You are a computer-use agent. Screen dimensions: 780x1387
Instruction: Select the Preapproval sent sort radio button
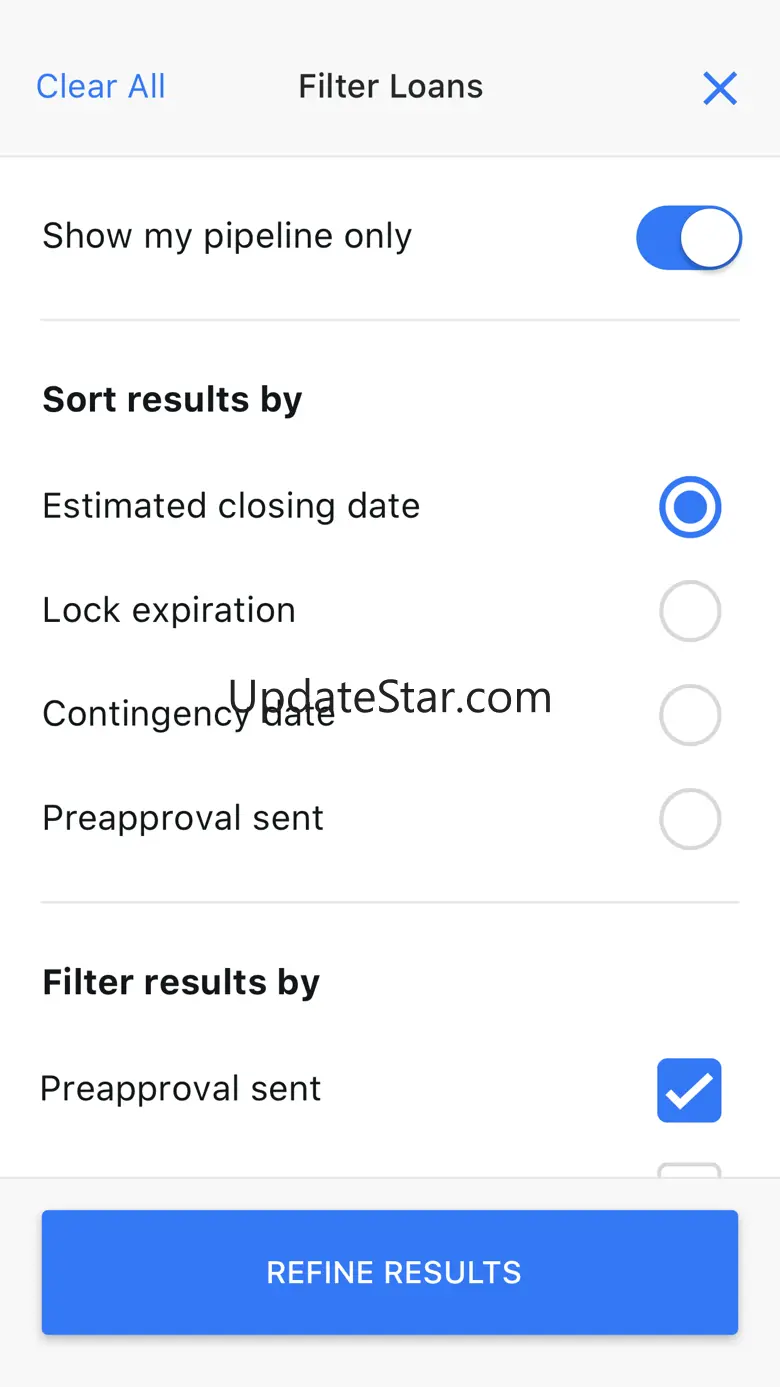(x=690, y=819)
